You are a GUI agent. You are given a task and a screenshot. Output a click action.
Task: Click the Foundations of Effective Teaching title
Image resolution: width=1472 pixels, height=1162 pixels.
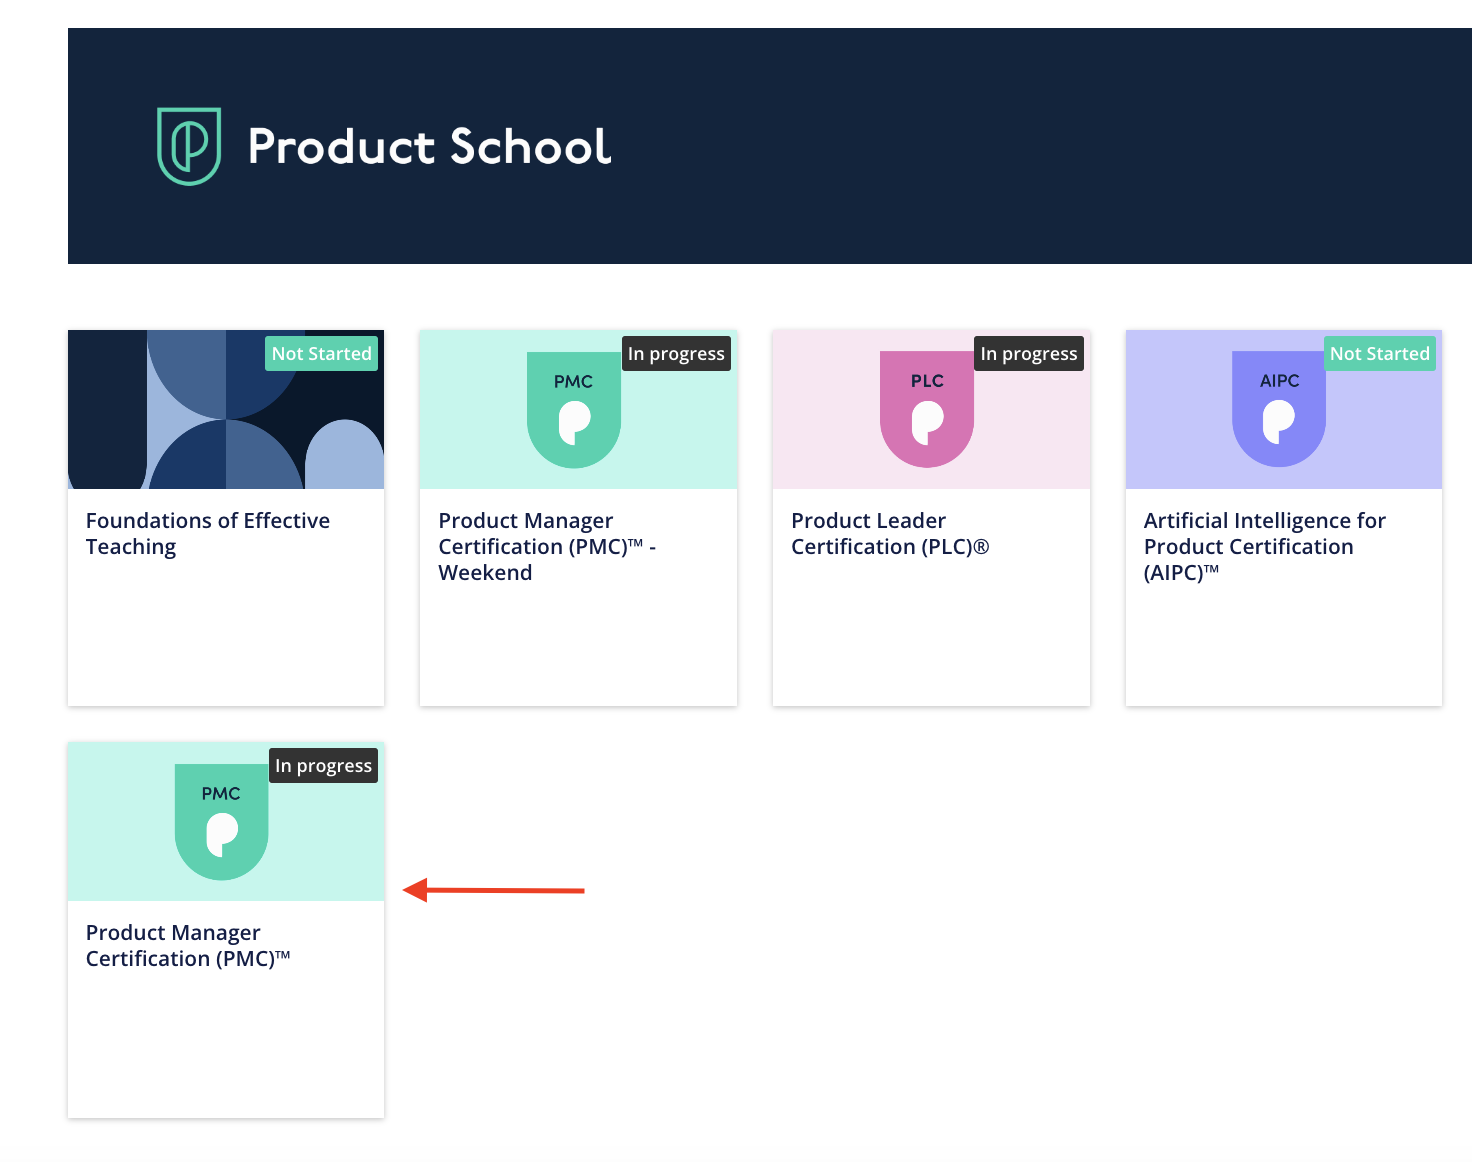208,533
